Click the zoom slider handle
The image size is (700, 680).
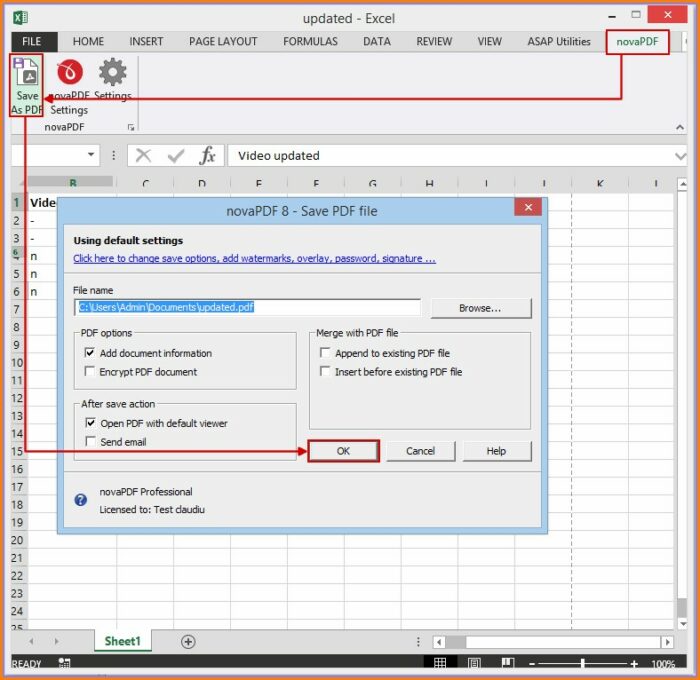583,664
